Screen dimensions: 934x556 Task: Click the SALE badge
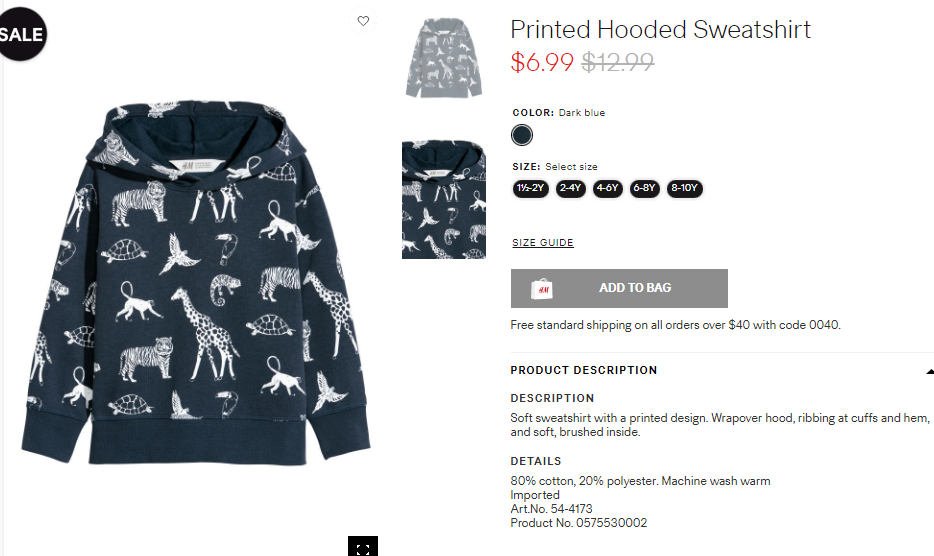click(x=21, y=34)
